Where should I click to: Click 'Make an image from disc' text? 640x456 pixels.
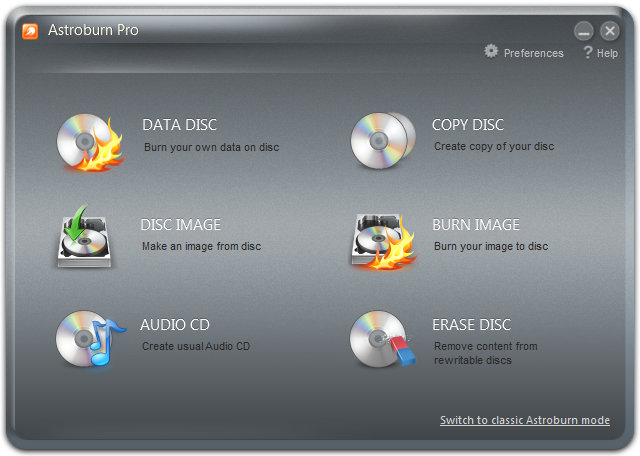click(x=202, y=246)
